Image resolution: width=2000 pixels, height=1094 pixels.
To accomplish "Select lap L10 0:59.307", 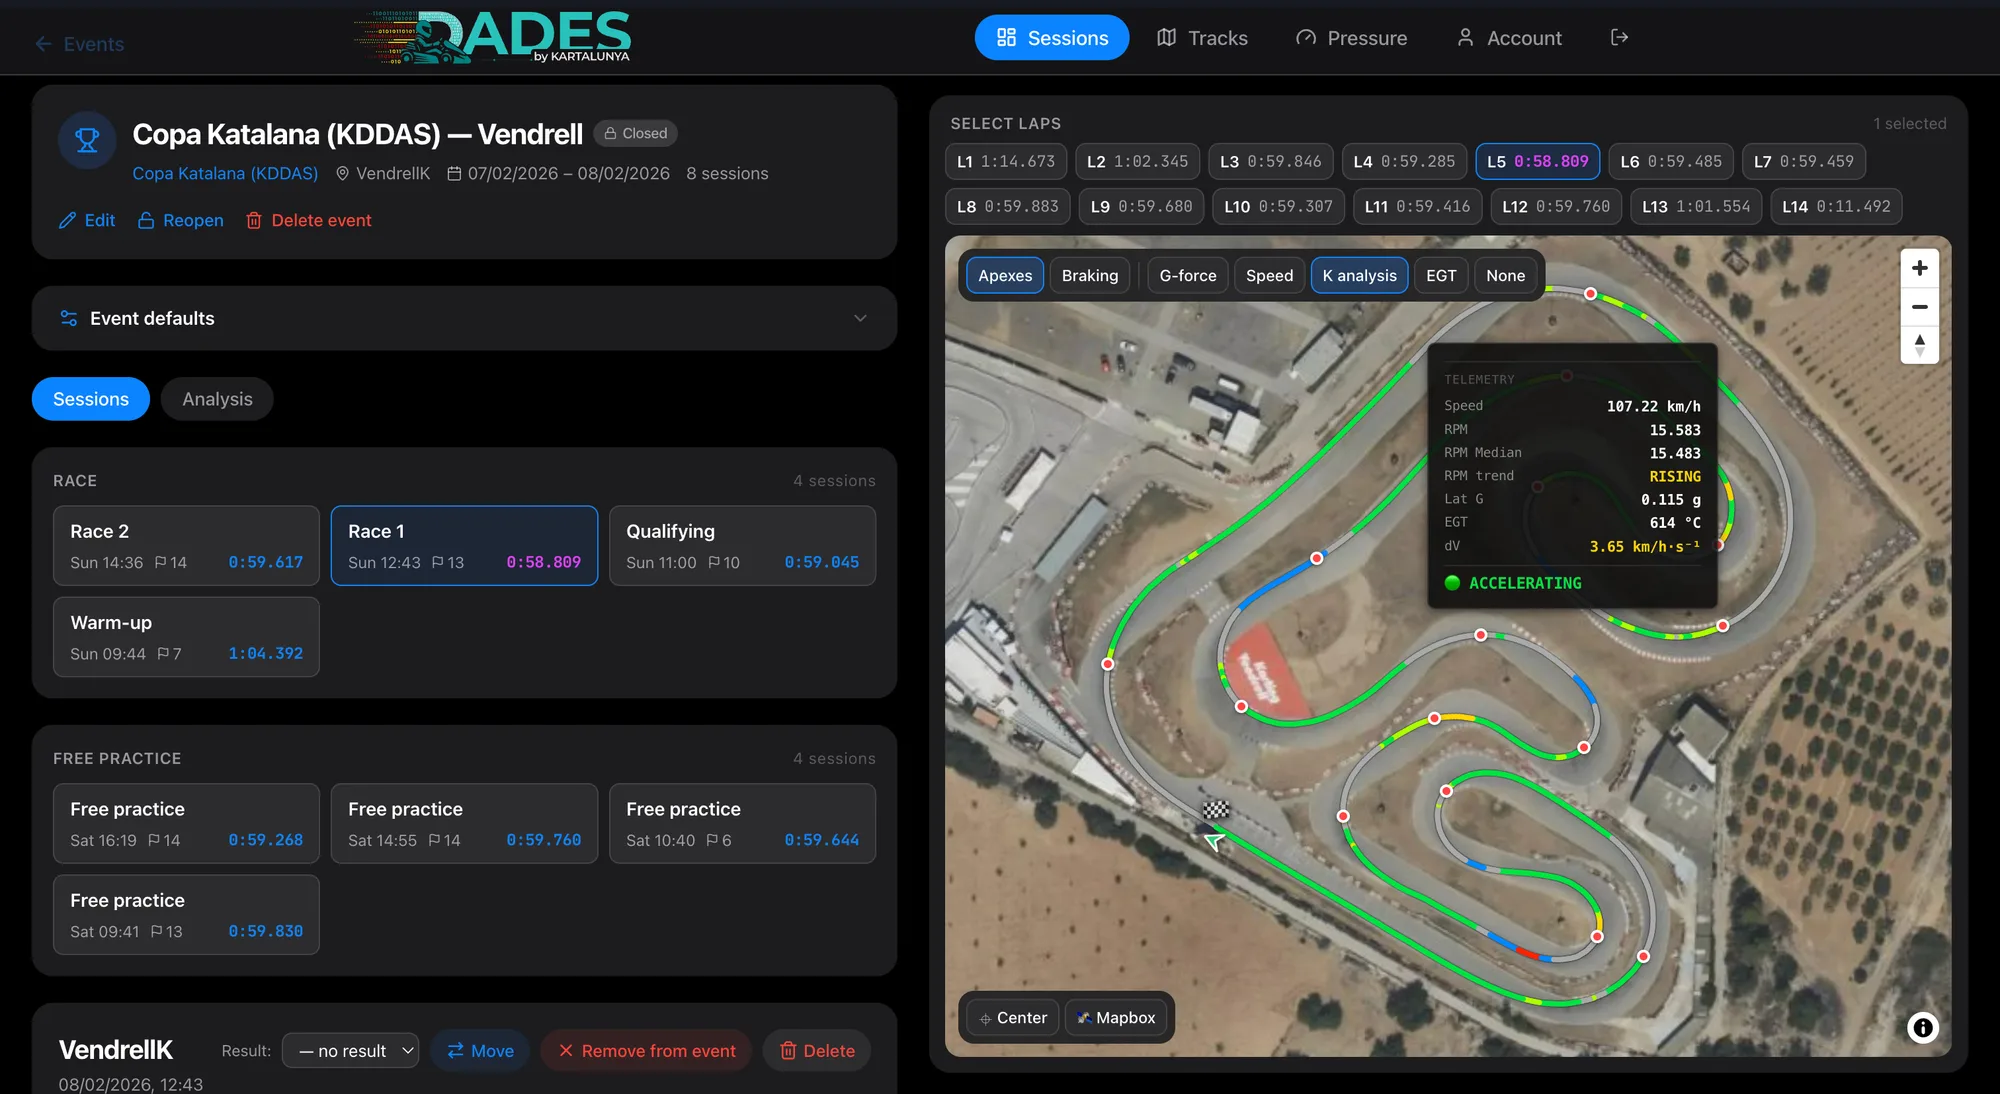I will [1278, 206].
